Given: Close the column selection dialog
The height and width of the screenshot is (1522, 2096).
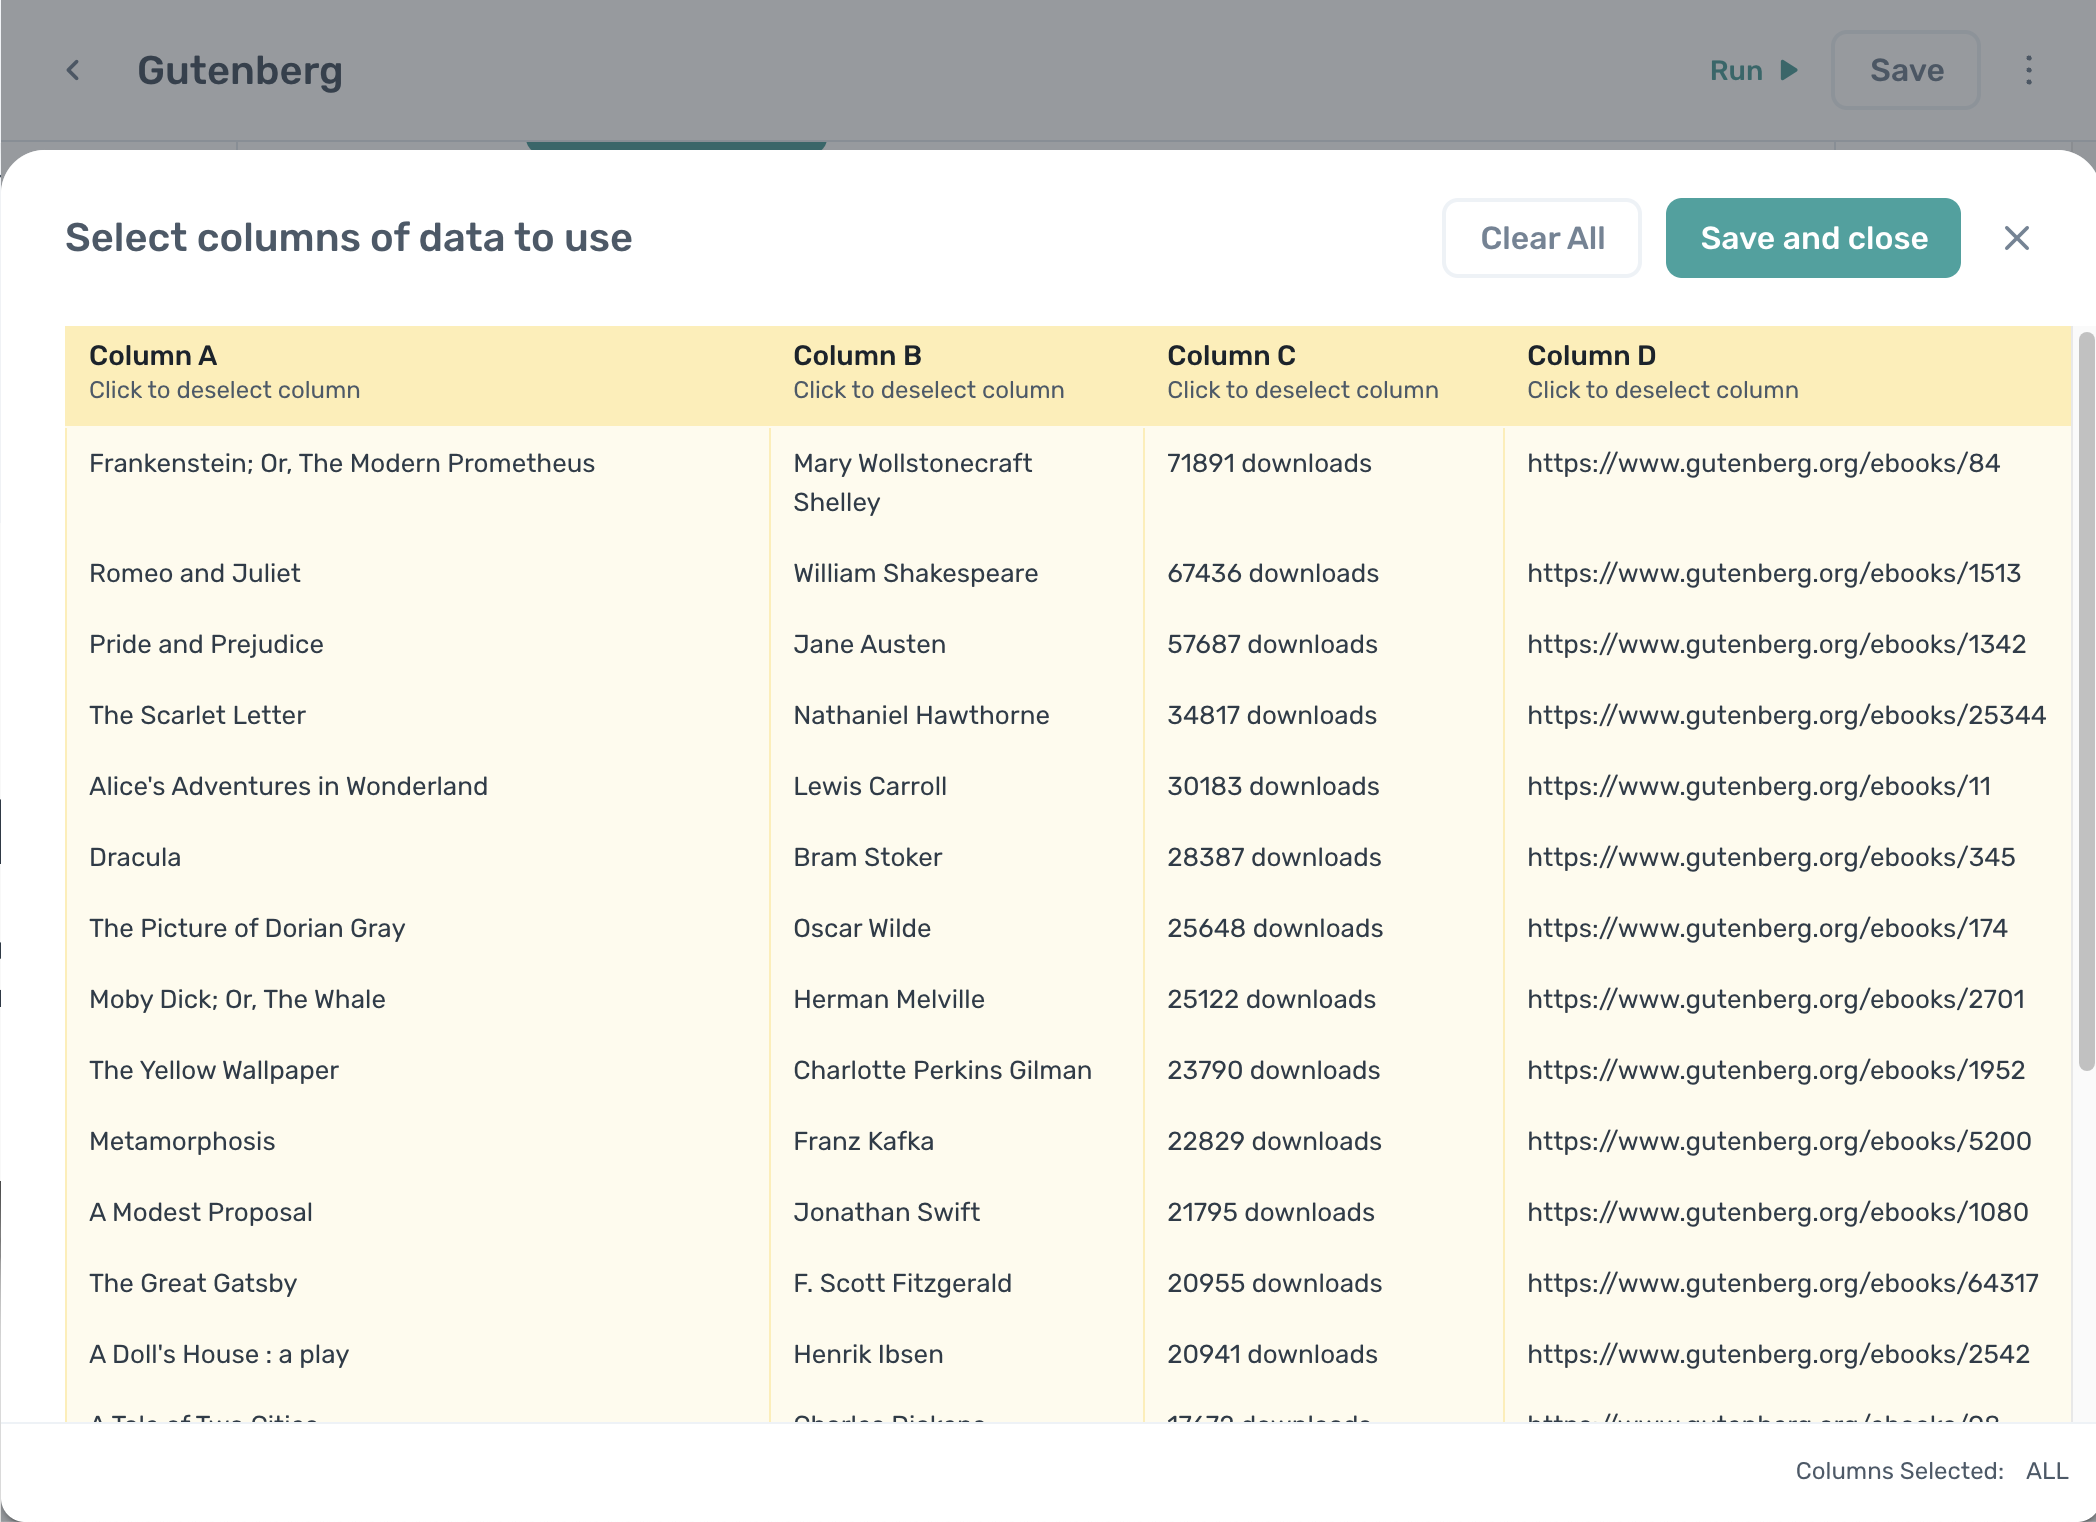Looking at the screenshot, I should [x=2017, y=238].
